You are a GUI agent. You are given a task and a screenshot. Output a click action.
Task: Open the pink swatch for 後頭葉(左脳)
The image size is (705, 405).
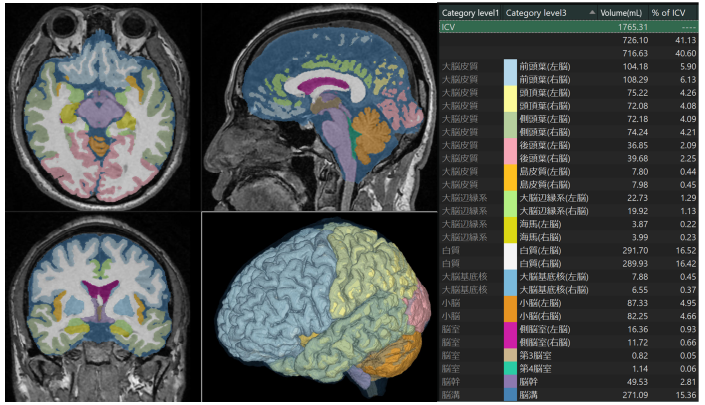[510, 145]
